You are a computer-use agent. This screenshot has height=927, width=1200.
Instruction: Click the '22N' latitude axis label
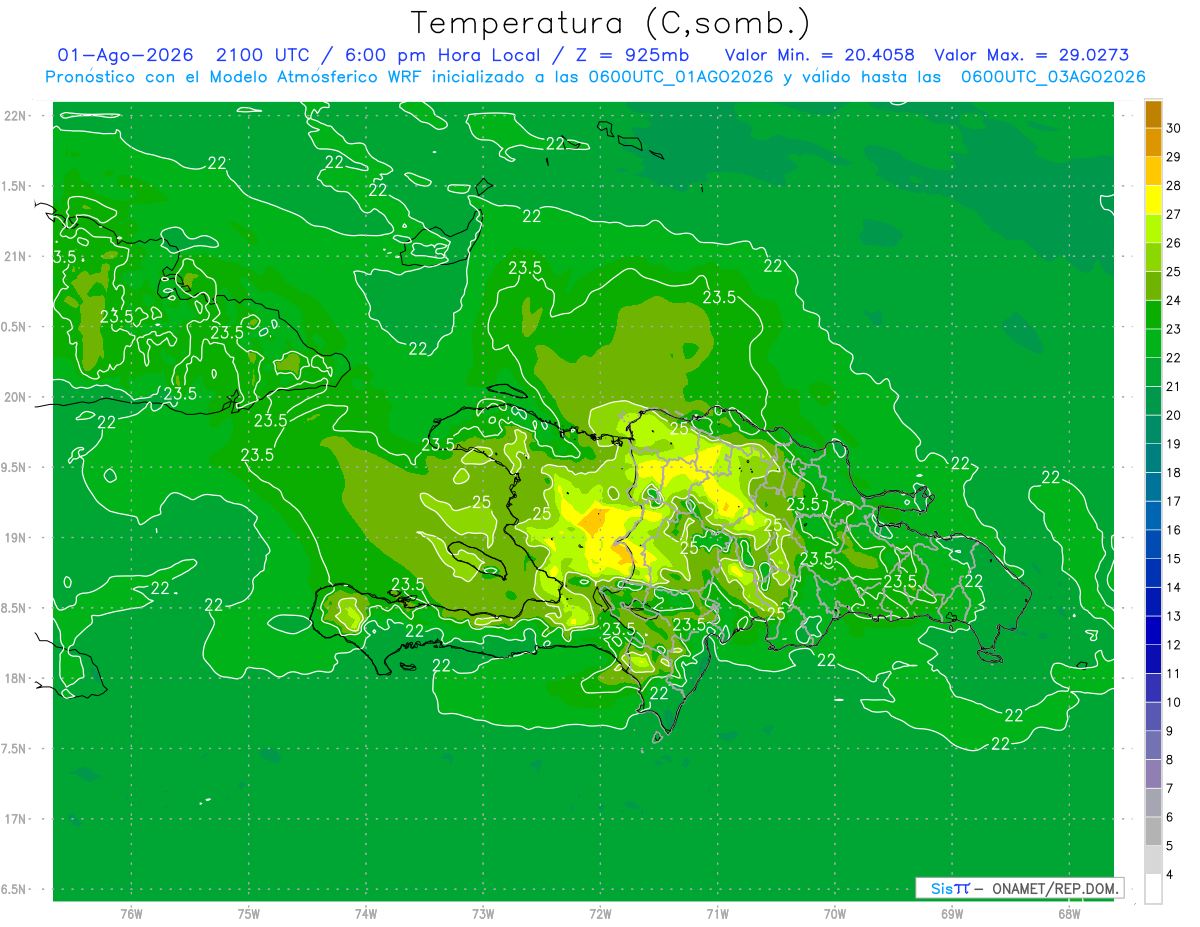[x=16, y=115]
